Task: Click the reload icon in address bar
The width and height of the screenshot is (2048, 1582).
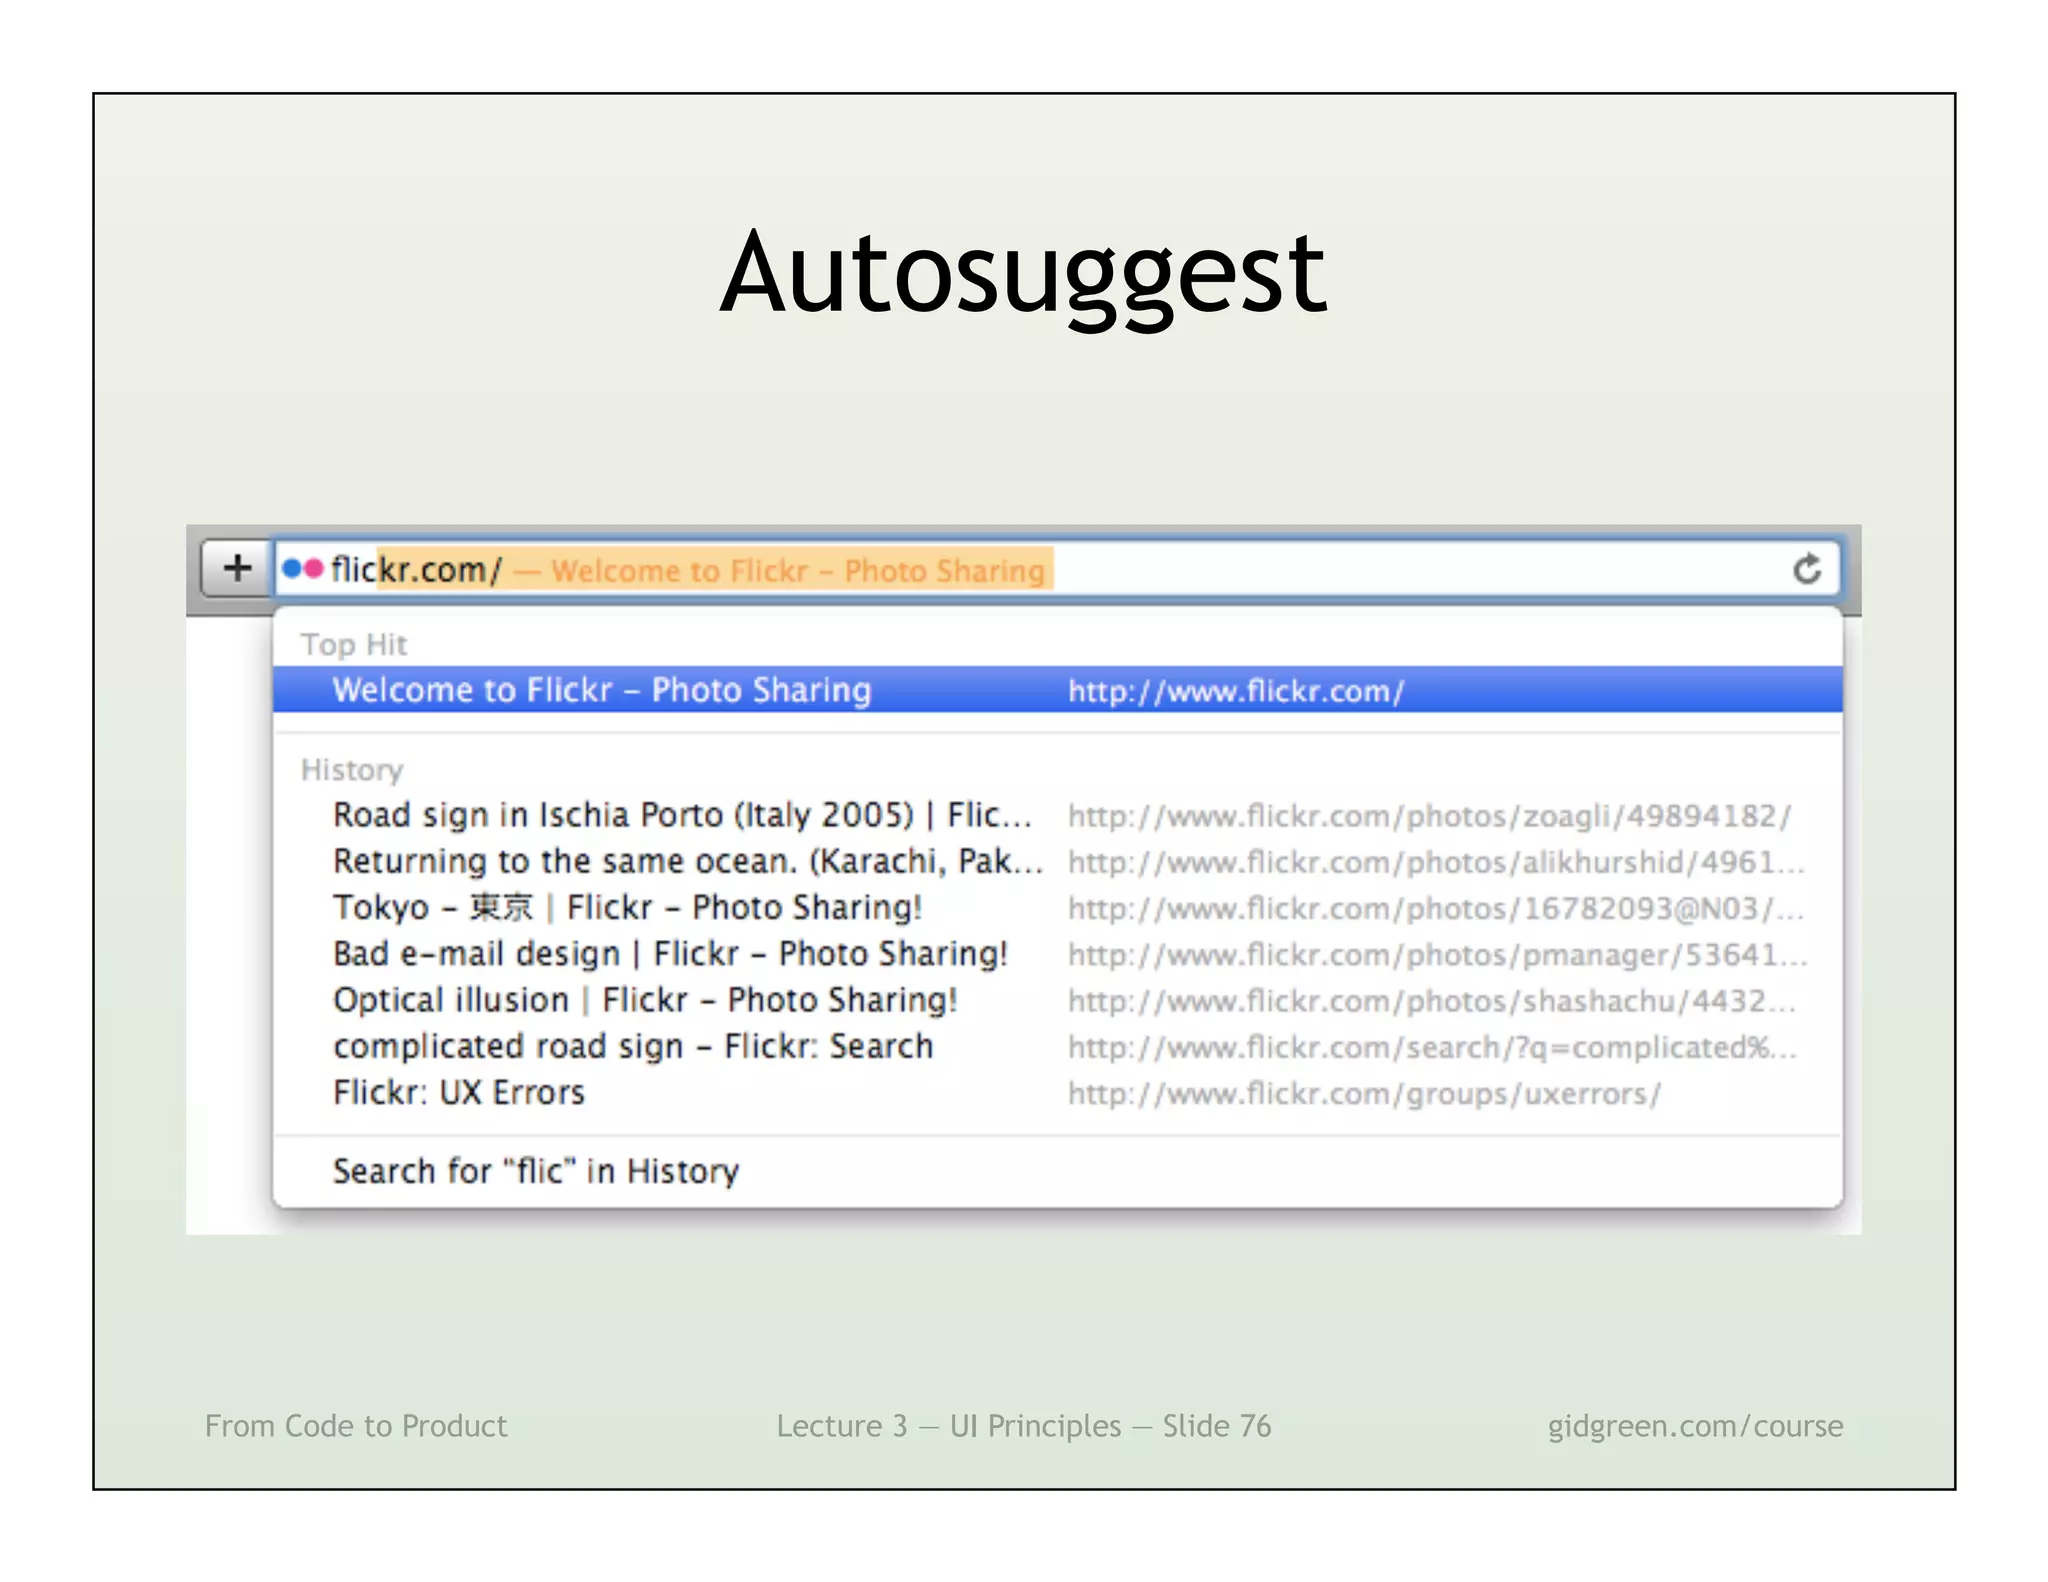Action: pos(1806,570)
